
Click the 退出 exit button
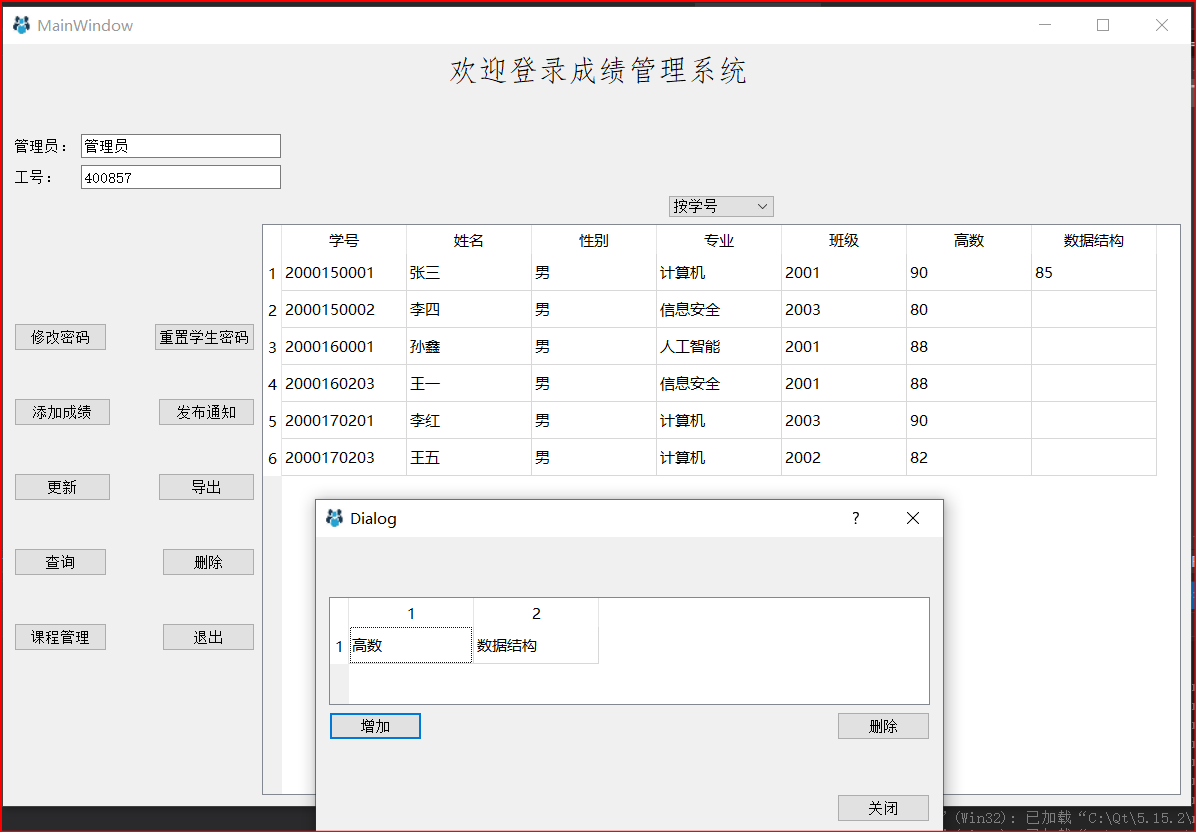coord(208,636)
